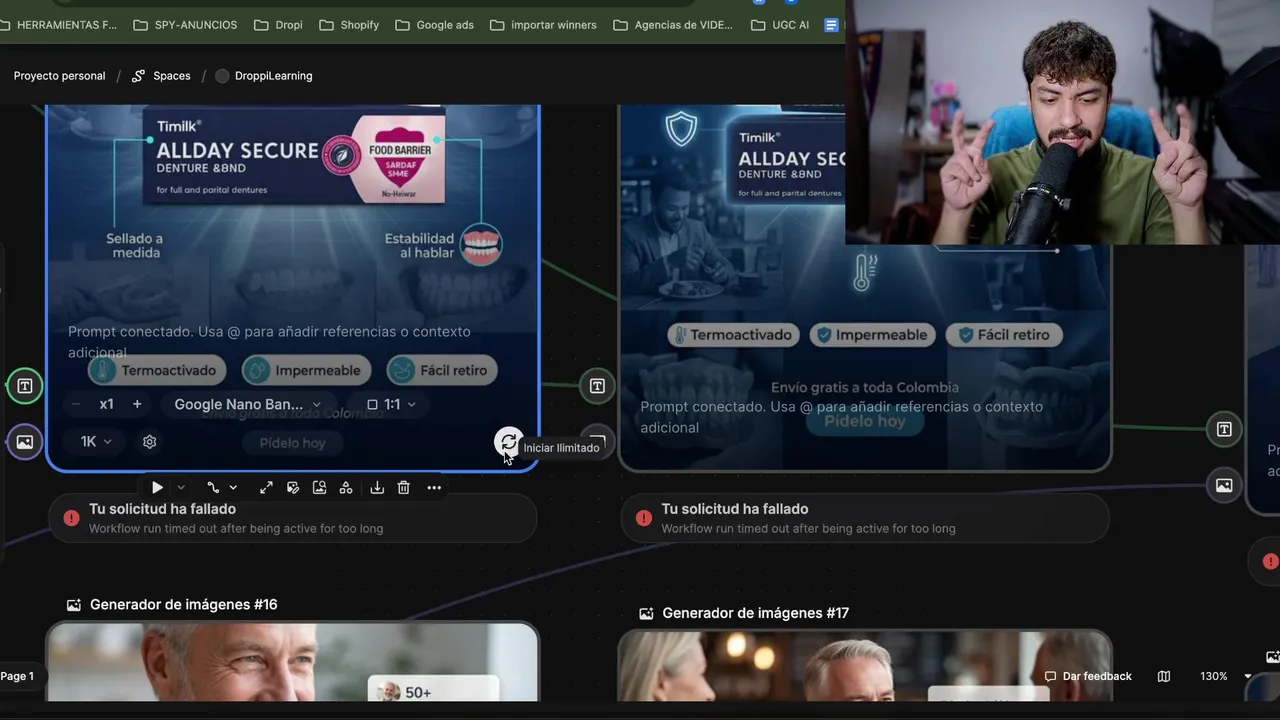The height and width of the screenshot is (720, 1280).
Task: Delete the selected node with trash icon
Action: (404, 488)
